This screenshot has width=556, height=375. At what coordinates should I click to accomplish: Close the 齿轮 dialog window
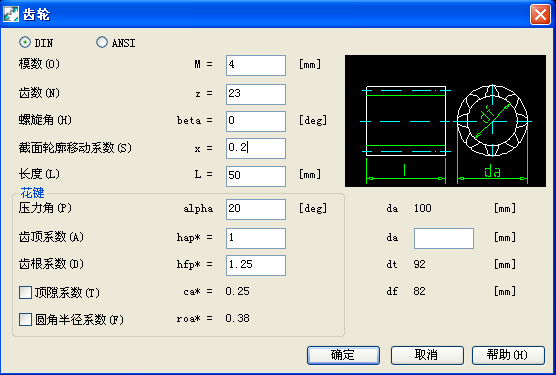click(540, 15)
